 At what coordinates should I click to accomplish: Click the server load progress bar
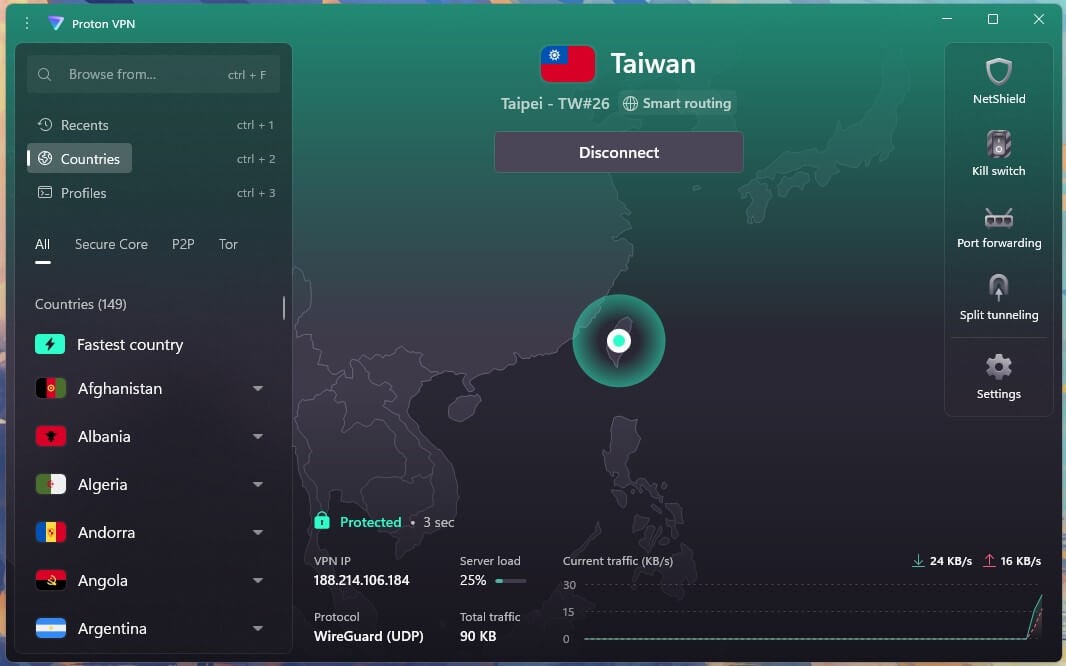tap(511, 581)
